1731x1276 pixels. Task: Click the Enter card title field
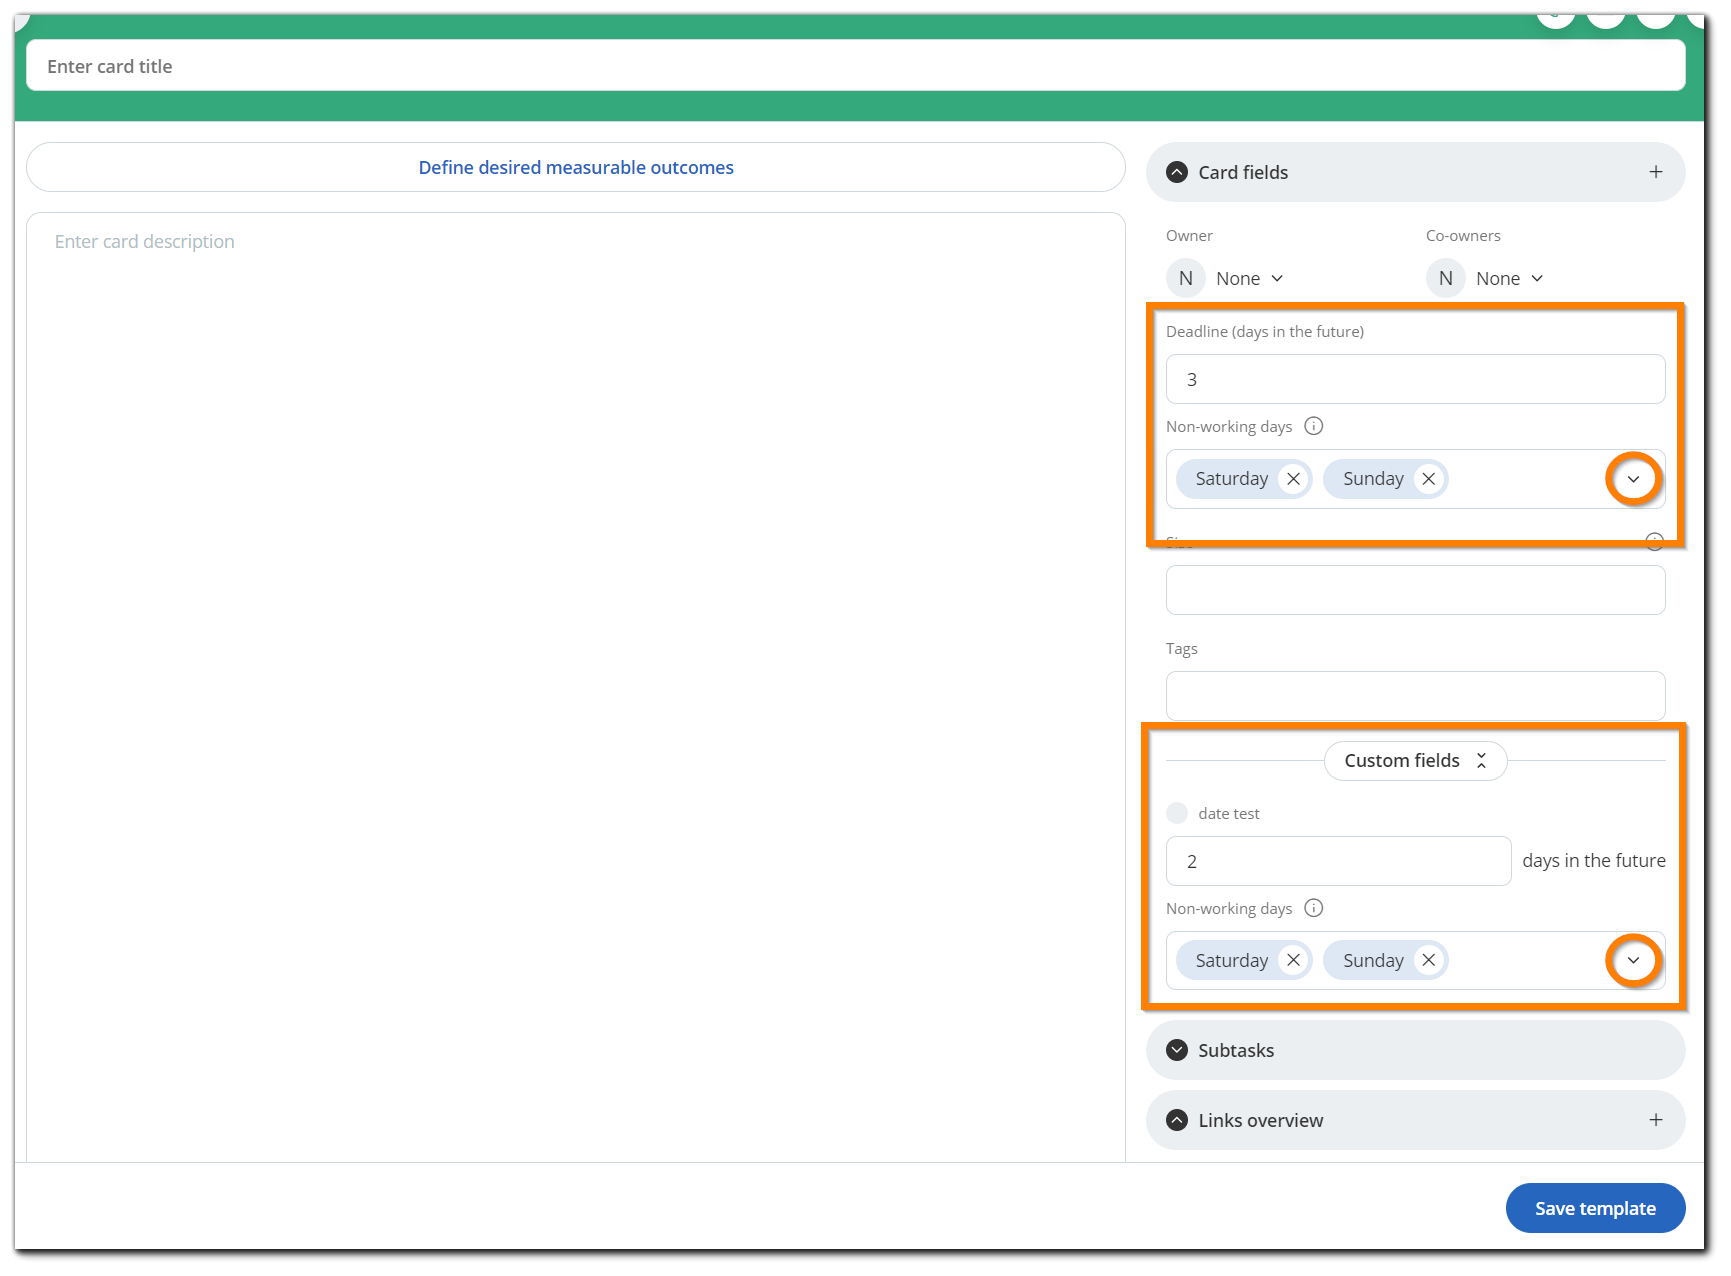point(855,66)
